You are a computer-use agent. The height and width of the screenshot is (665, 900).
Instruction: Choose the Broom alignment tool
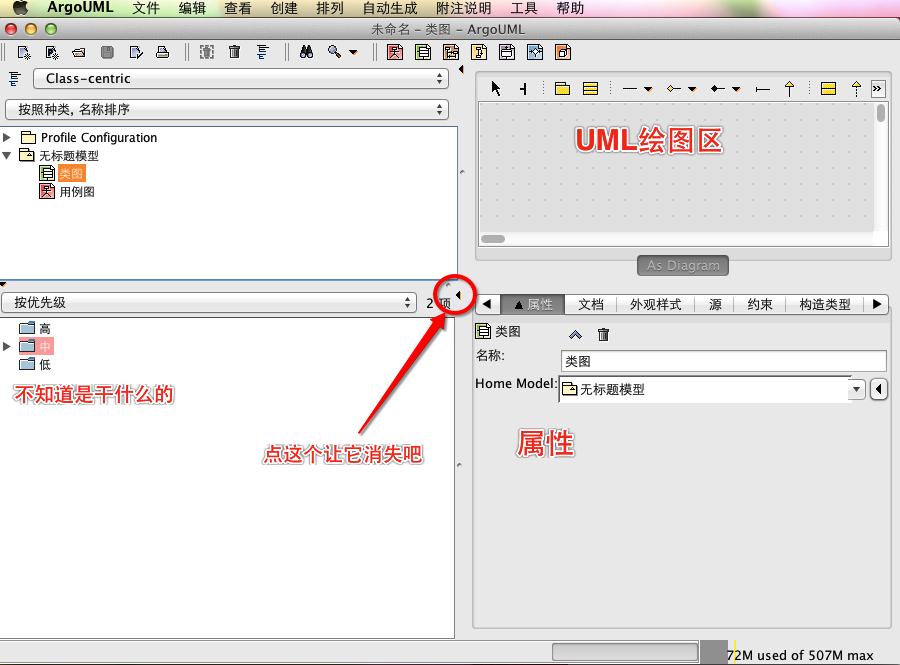point(523,88)
